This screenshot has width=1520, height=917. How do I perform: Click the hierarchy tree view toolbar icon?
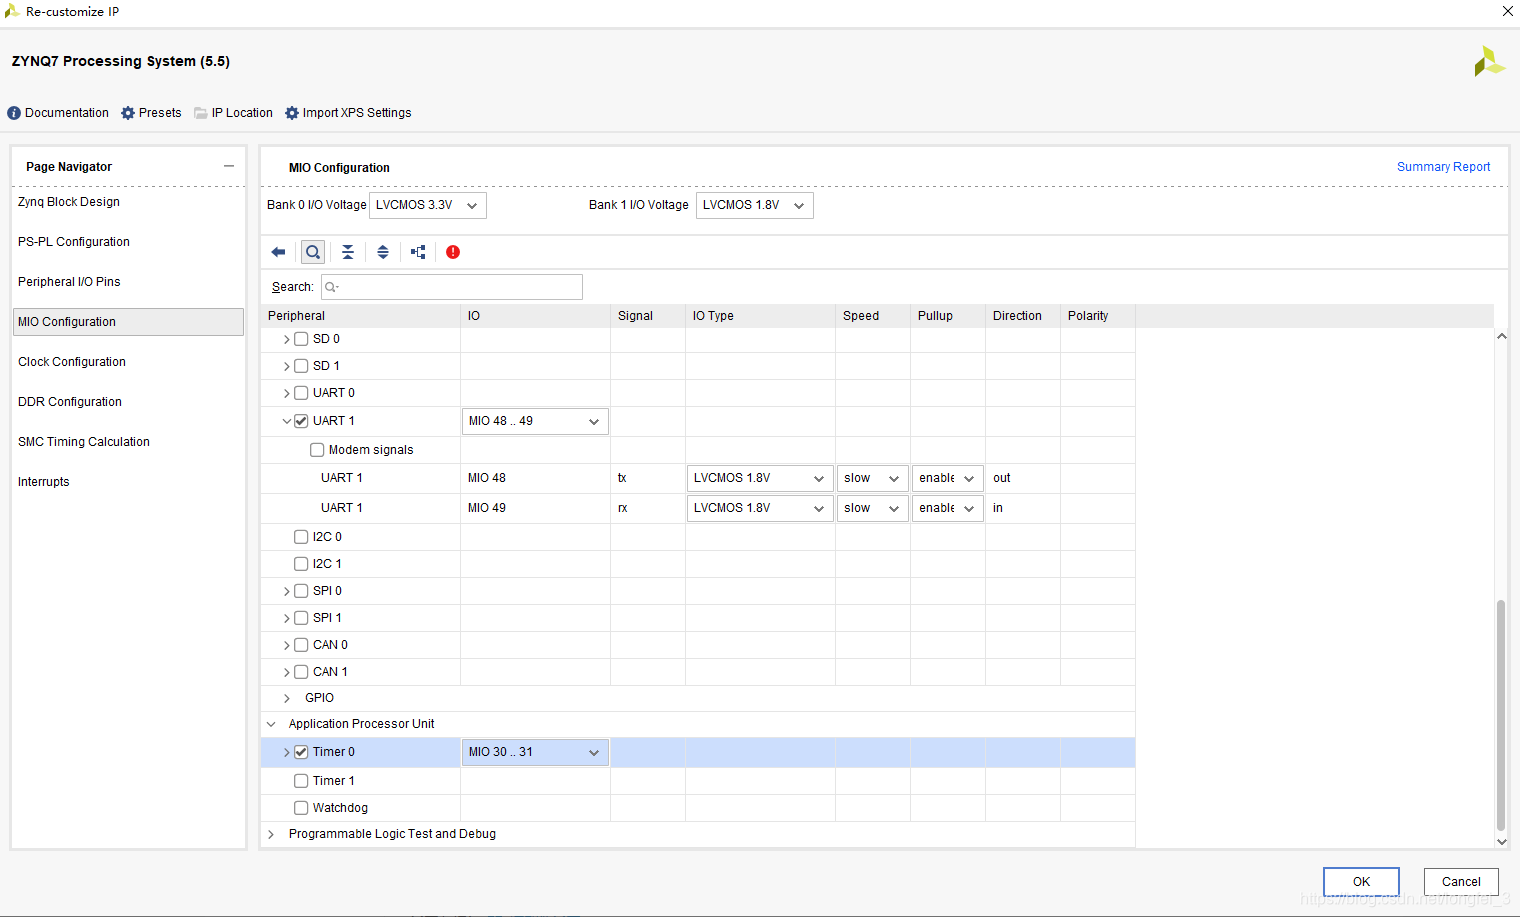[x=418, y=252]
